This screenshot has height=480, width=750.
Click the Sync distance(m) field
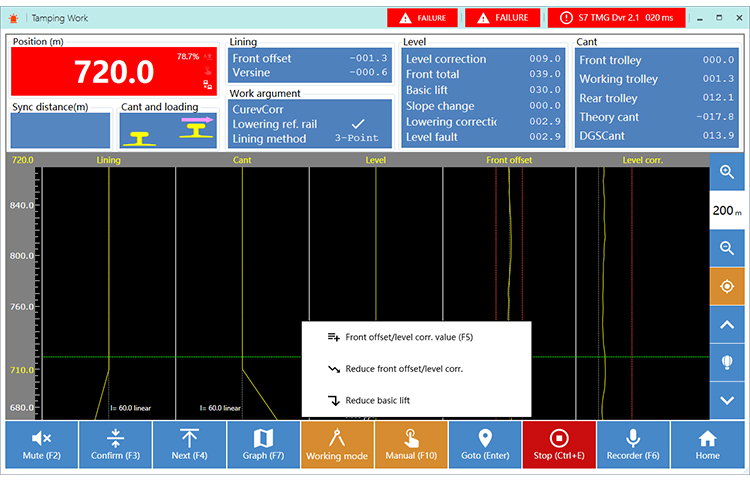tap(60, 131)
